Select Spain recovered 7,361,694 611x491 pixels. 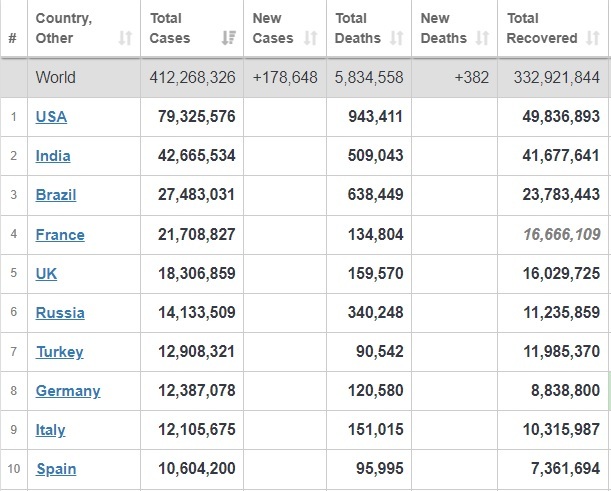(565, 468)
